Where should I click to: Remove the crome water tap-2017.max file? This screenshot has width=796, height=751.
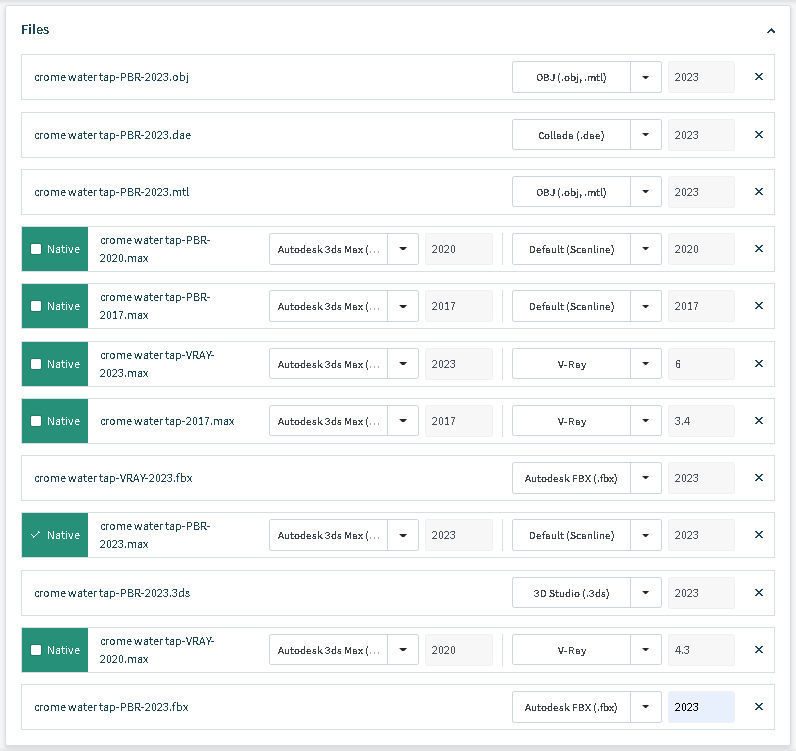click(758, 421)
